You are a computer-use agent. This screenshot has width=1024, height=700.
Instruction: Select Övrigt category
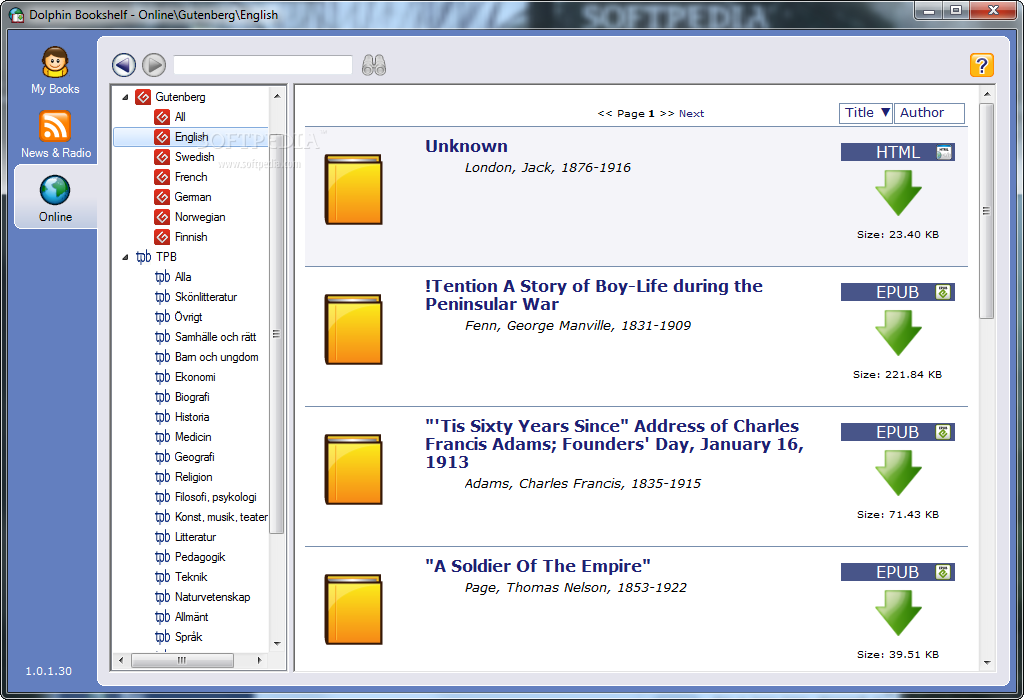tap(188, 317)
